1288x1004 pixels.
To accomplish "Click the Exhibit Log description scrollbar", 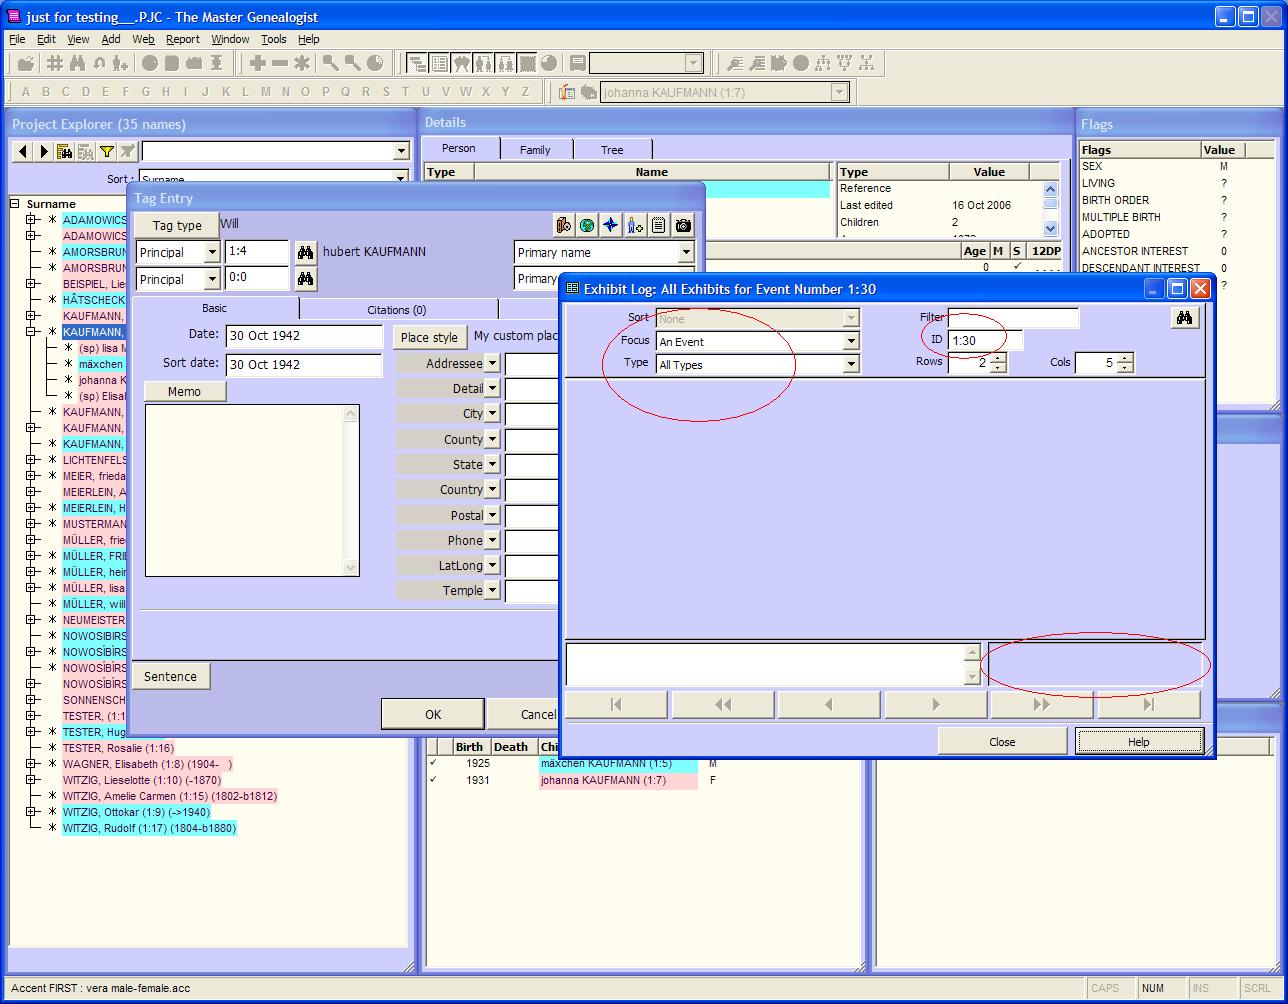I will [972, 664].
